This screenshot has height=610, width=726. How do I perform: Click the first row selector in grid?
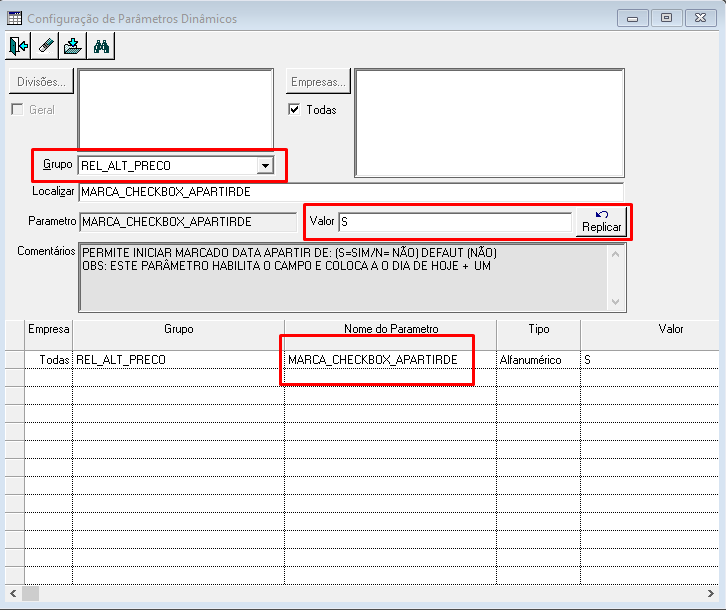point(15,360)
